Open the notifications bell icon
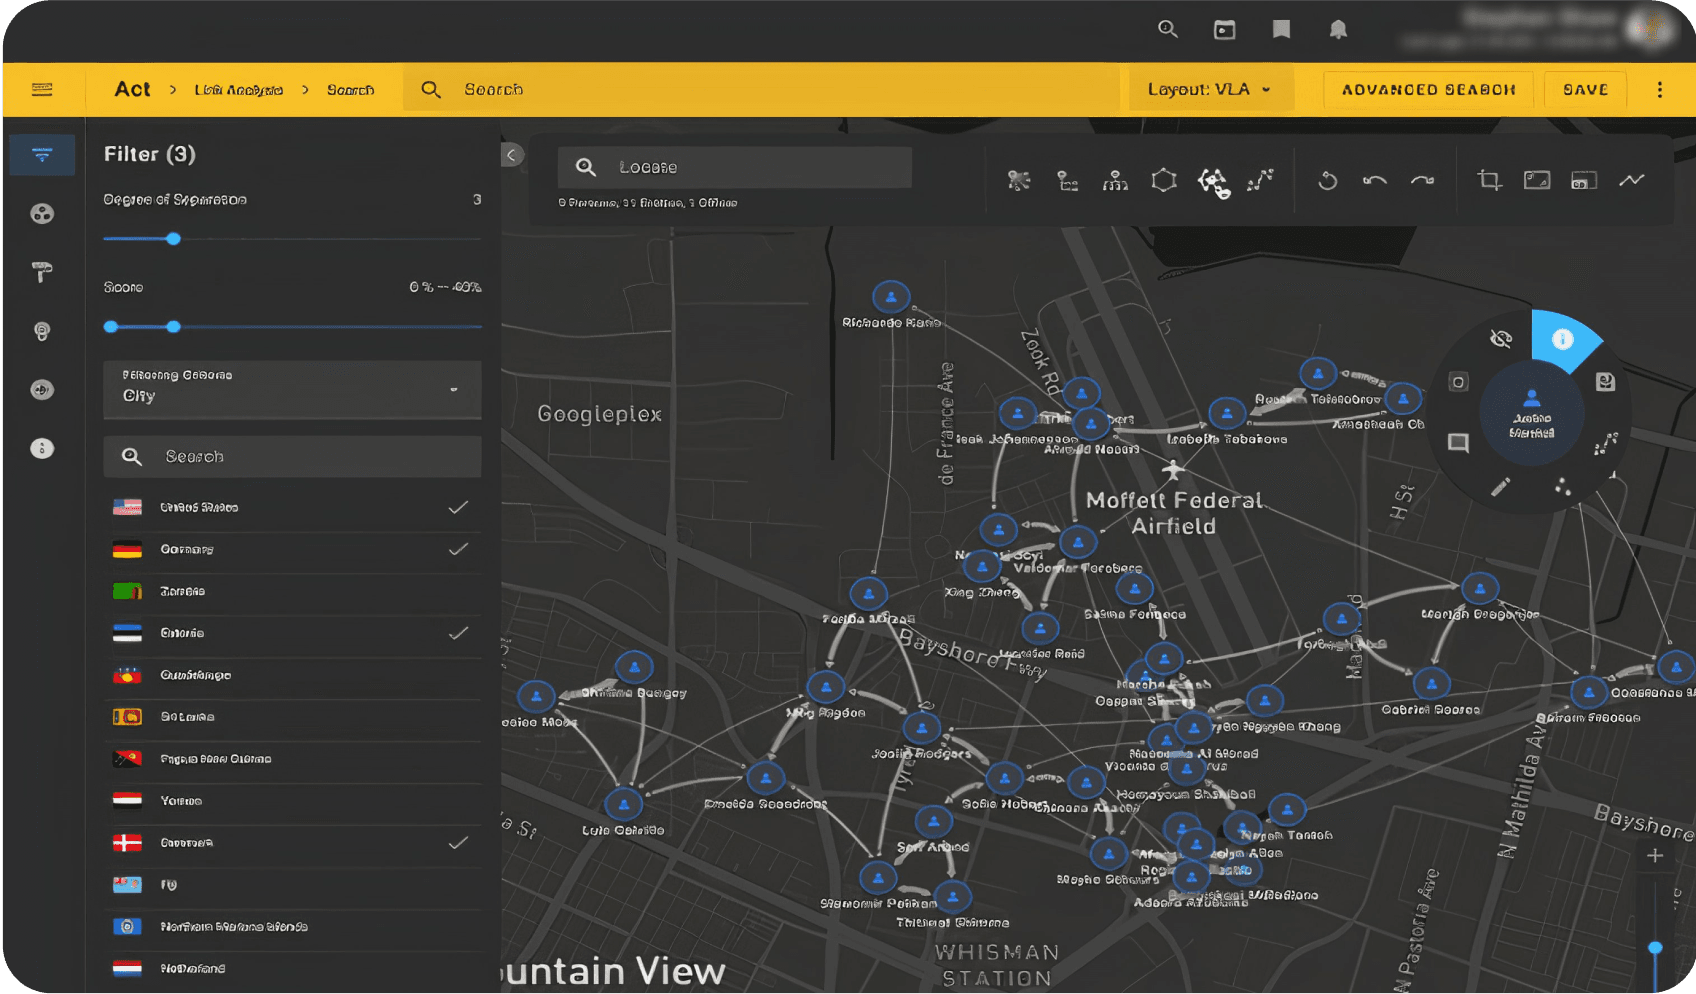 [x=1338, y=30]
